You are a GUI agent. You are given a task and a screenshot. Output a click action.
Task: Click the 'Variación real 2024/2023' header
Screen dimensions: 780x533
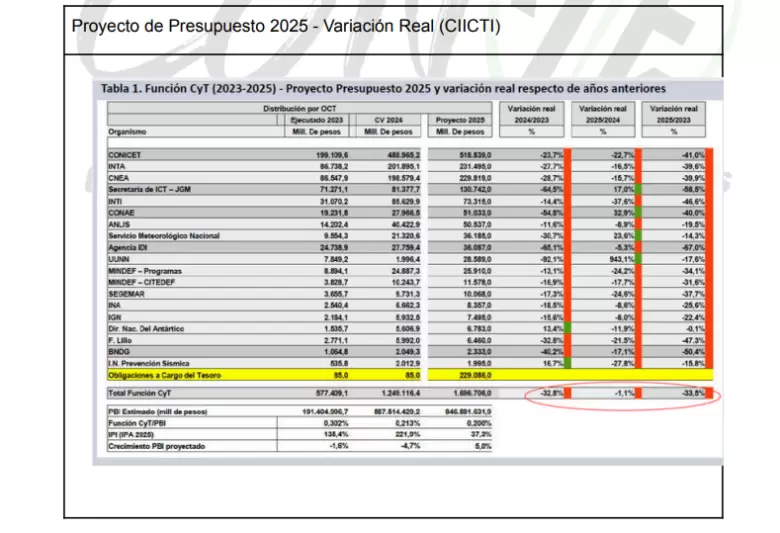pos(531,114)
